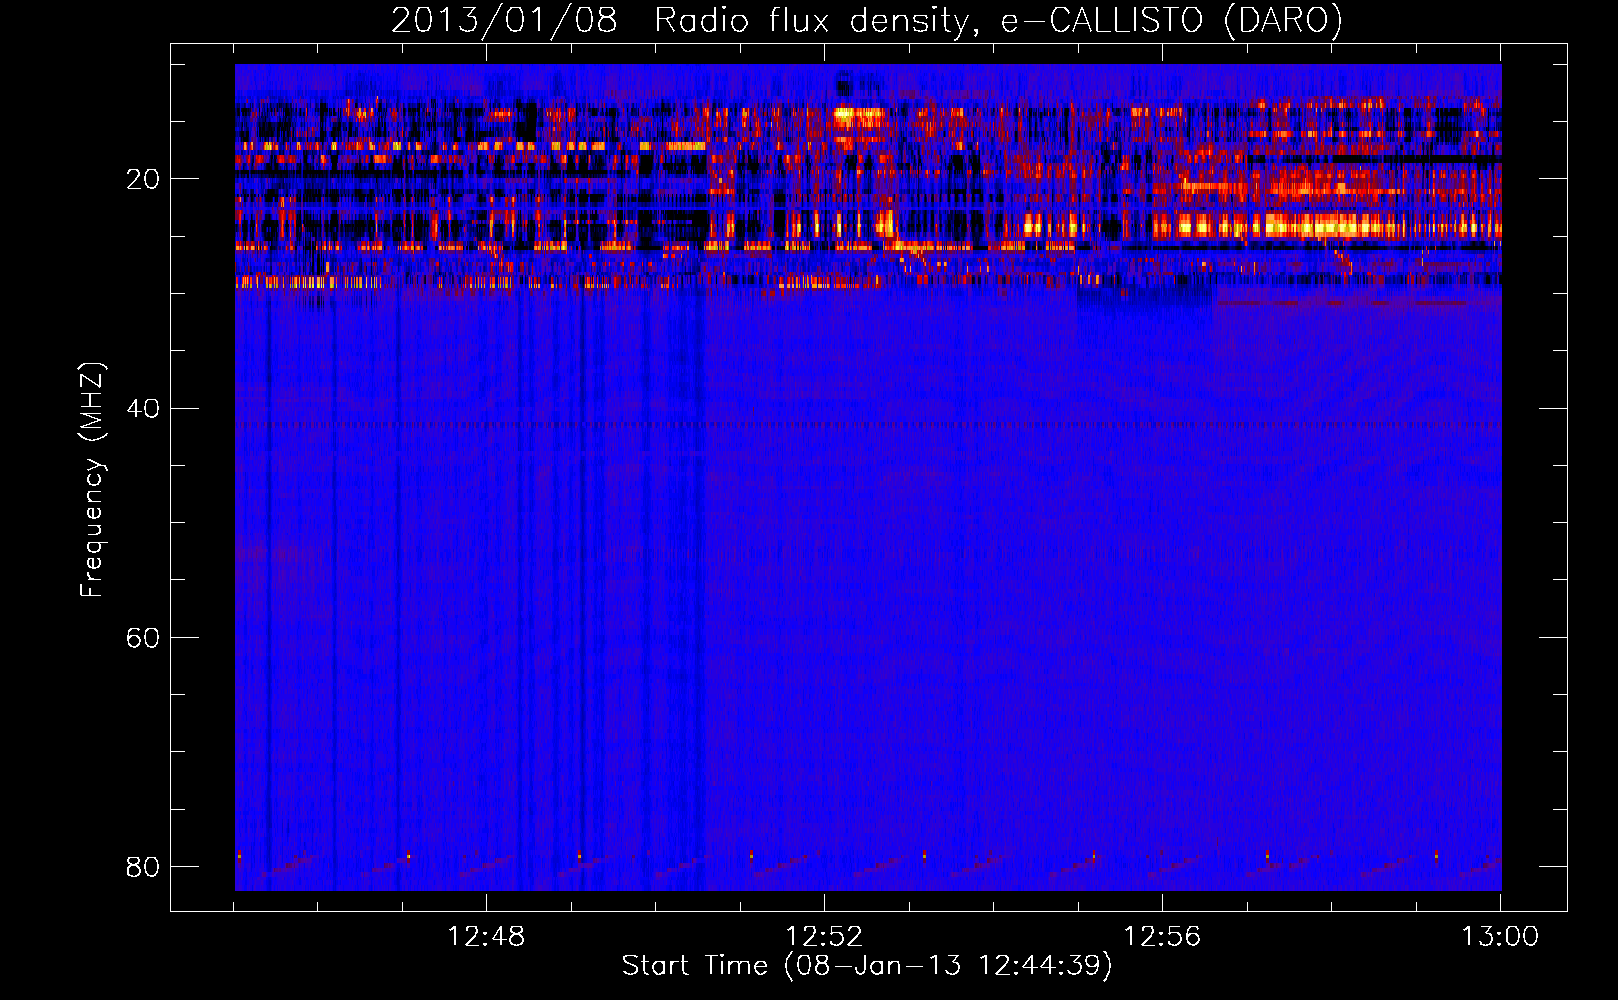Image resolution: width=1618 pixels, height=1000 pixels.
Task: Select the 12:56 time tick label
Action: coord(1162,937)
